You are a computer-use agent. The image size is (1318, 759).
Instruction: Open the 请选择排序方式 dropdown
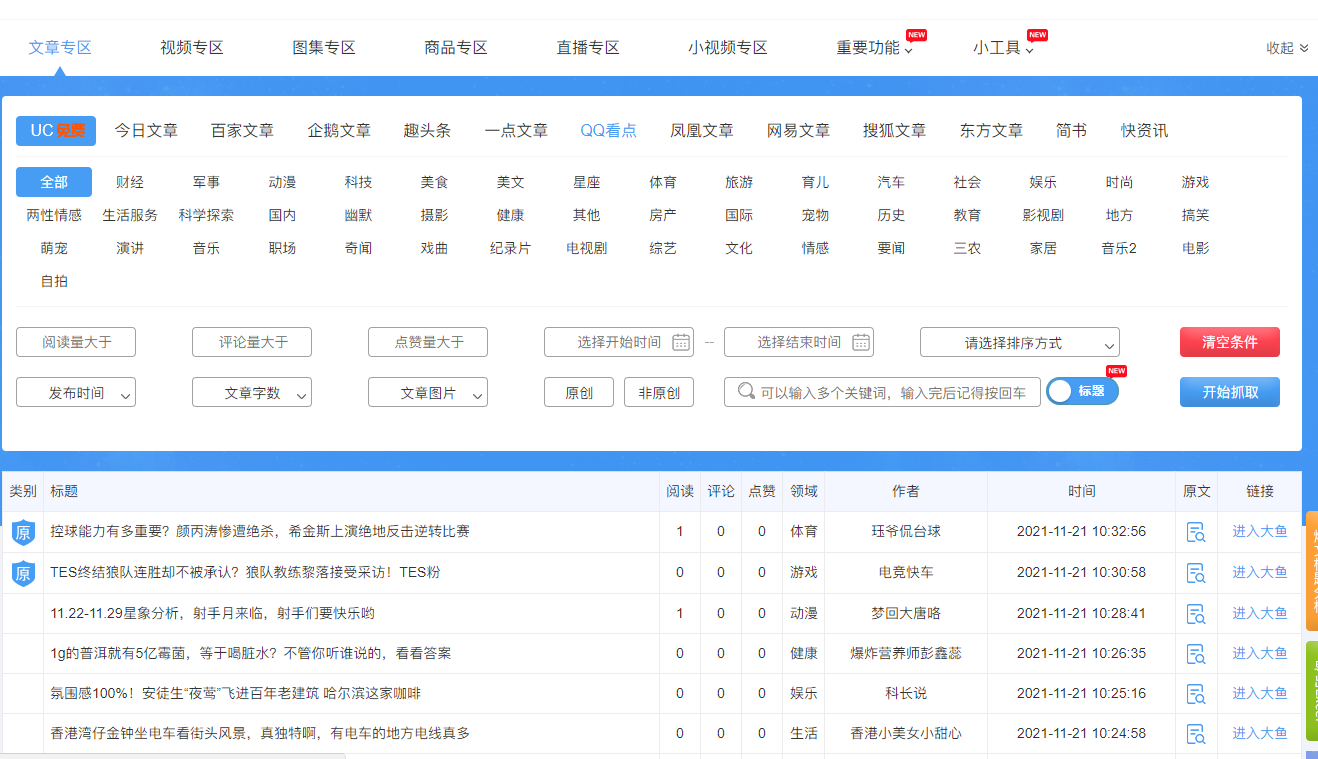coord(1020,342)
